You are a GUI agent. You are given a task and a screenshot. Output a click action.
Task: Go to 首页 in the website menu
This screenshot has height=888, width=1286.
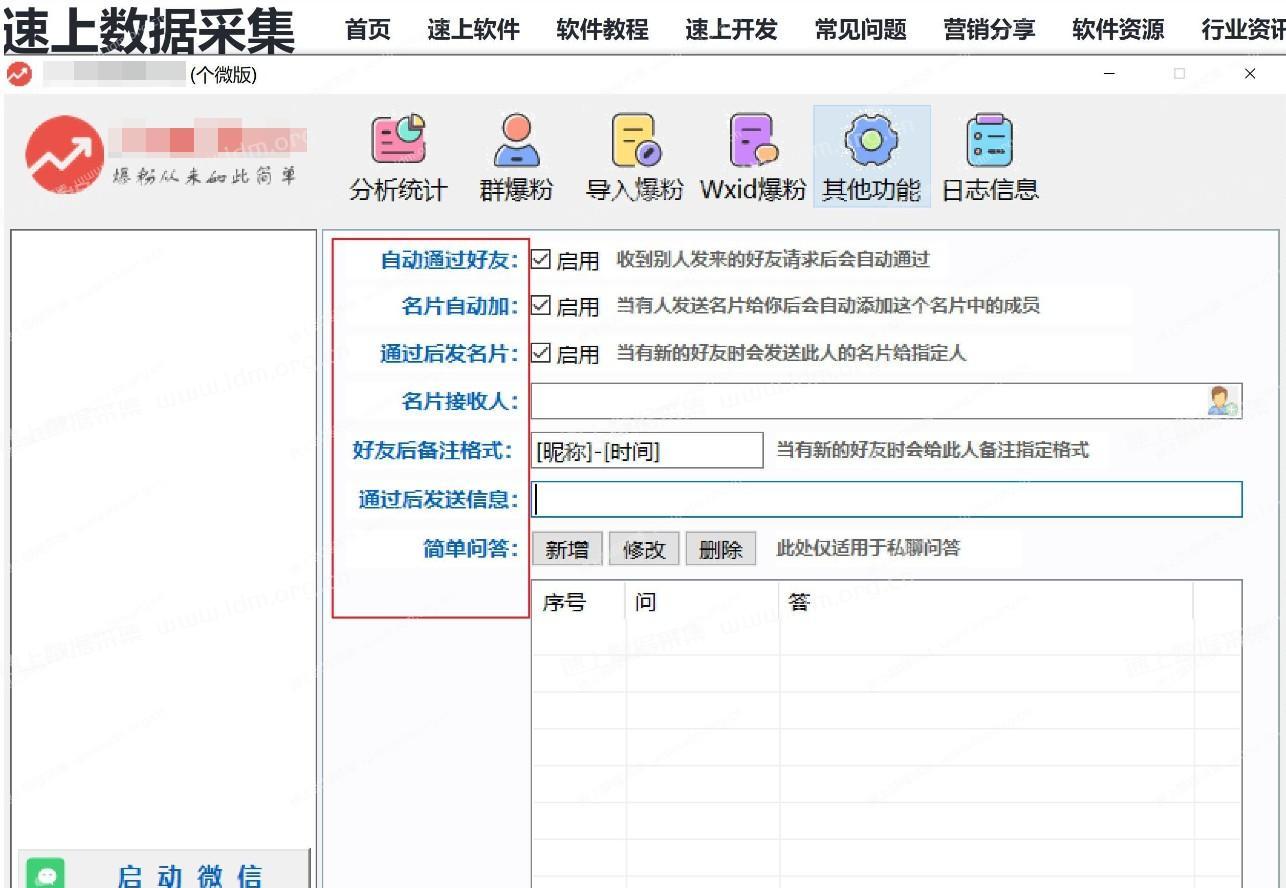click(368, 30)
